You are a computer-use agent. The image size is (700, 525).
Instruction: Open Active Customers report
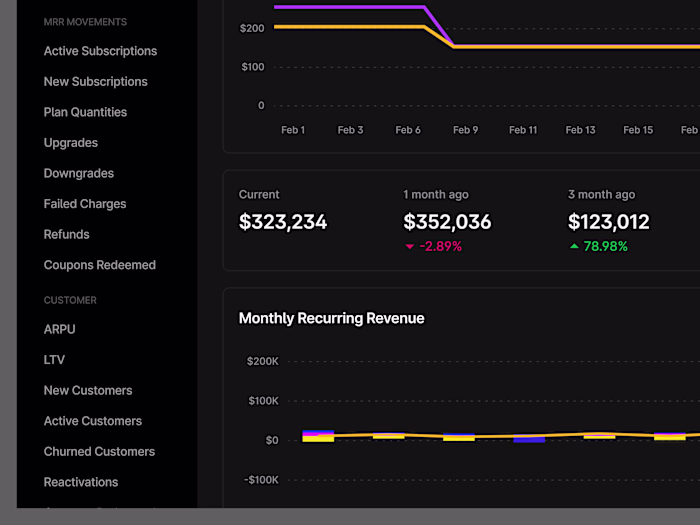coord(92,421)
